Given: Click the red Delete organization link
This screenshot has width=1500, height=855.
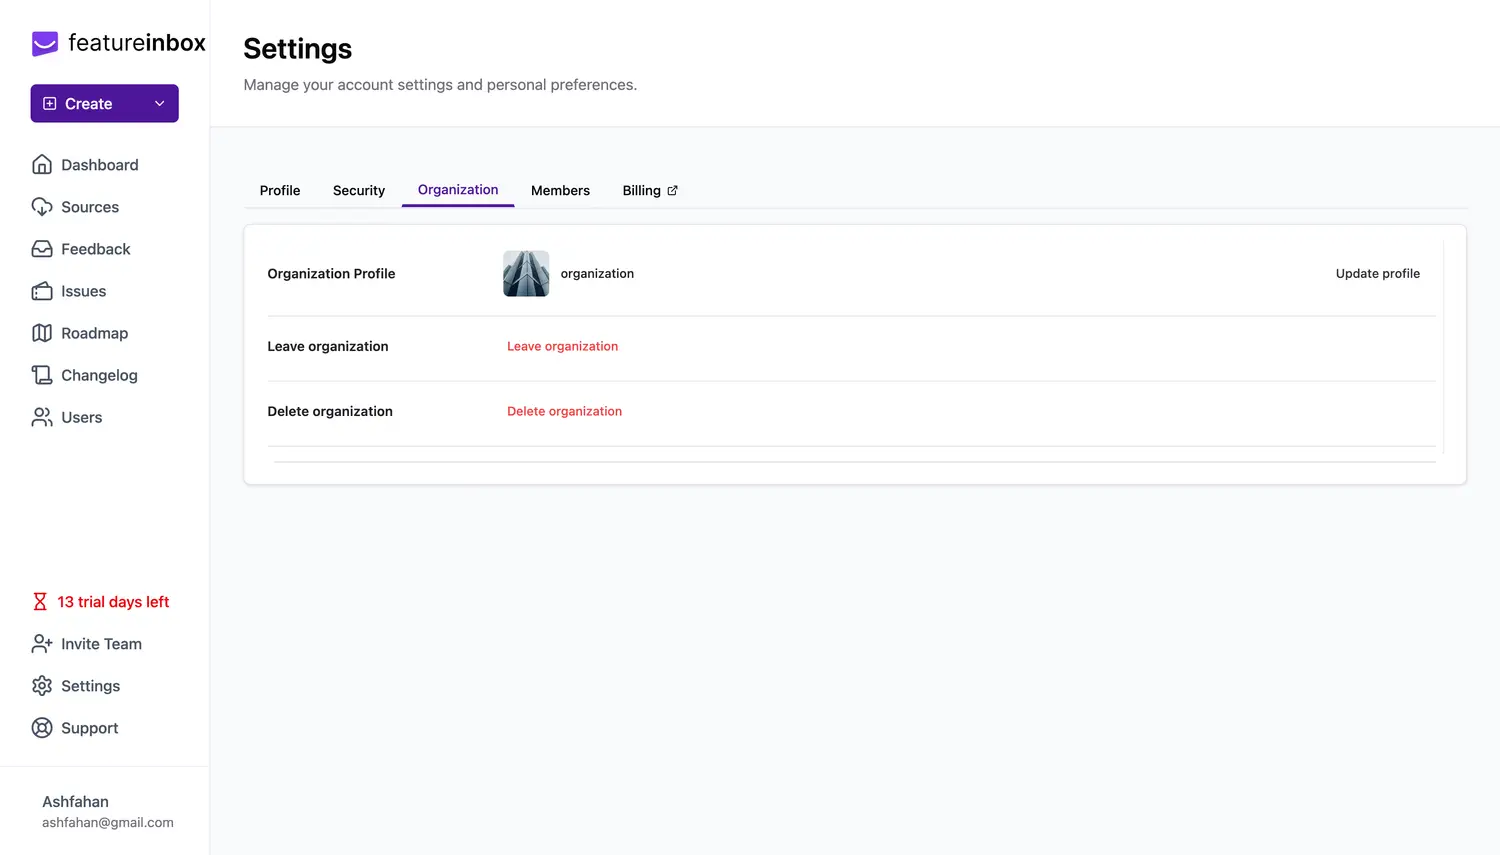Looking at the screenshot, I should tap(564, 412).
